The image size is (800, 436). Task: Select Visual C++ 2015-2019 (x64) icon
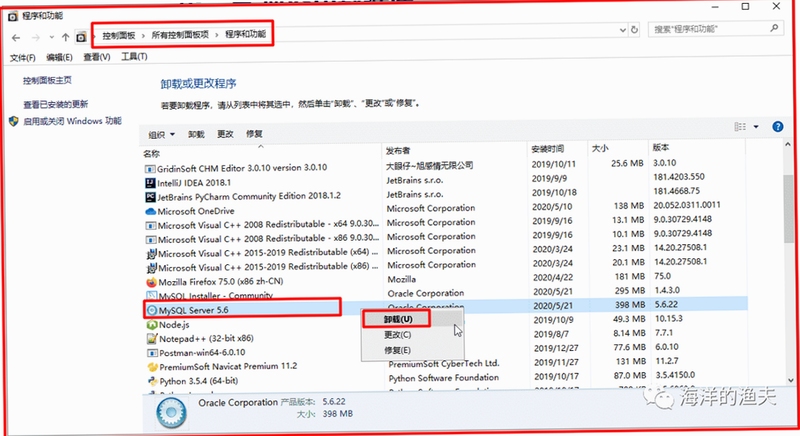click(152, 253)
